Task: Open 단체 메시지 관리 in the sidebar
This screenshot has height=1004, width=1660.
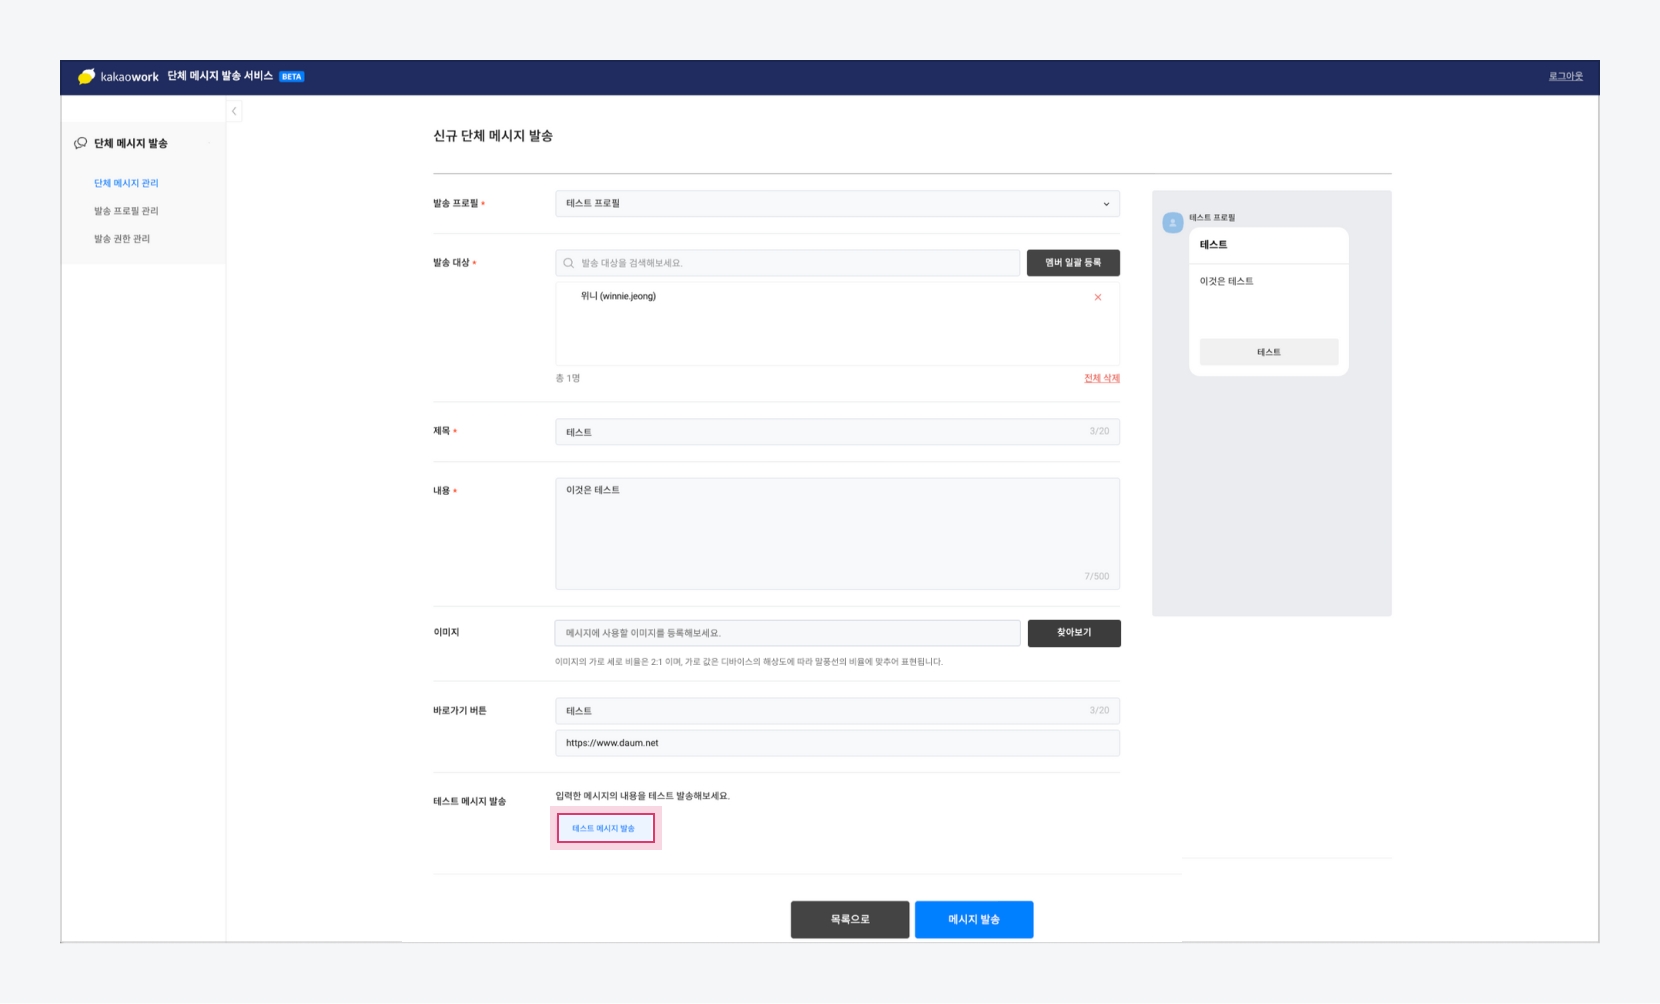Action: (126, 183)
